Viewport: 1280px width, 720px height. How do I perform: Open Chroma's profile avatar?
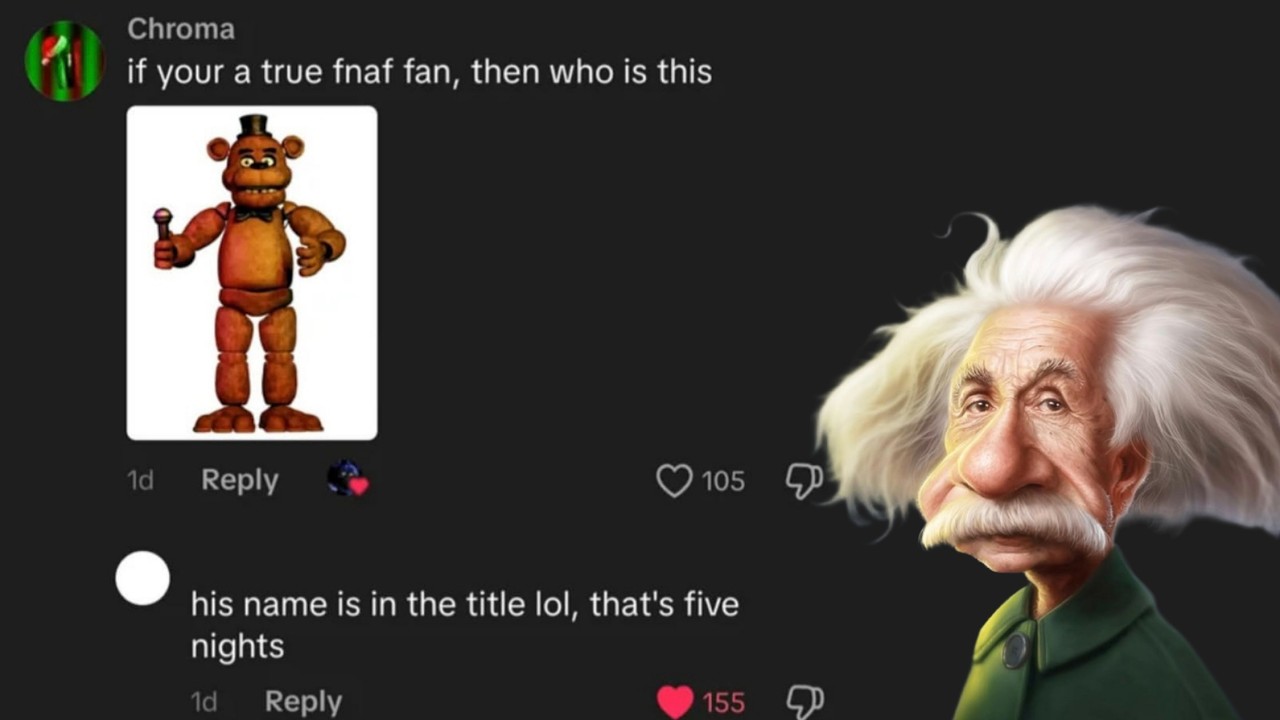[63, 61]
